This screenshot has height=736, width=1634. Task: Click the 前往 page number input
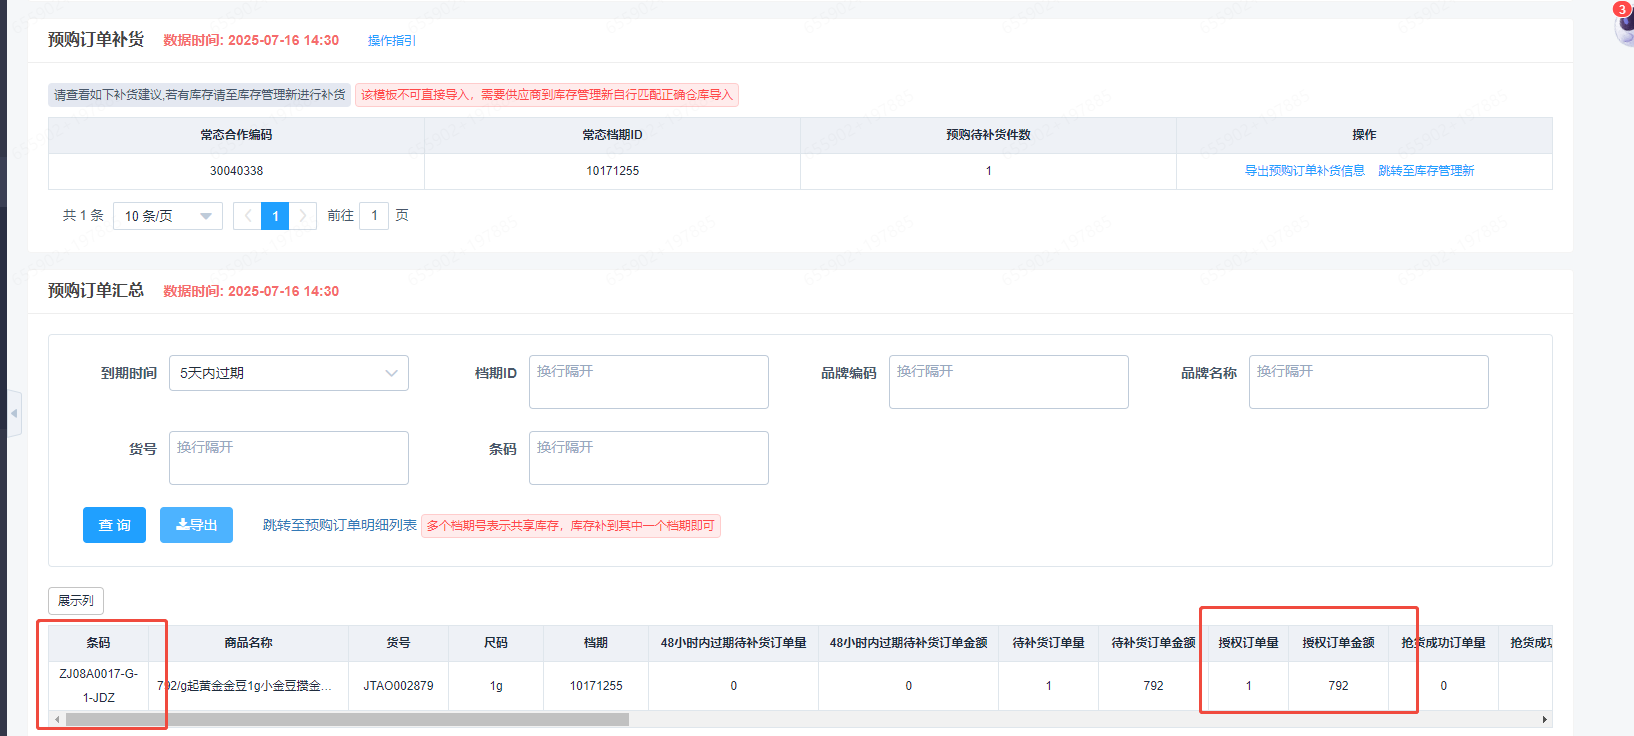[x=374, y=216]
